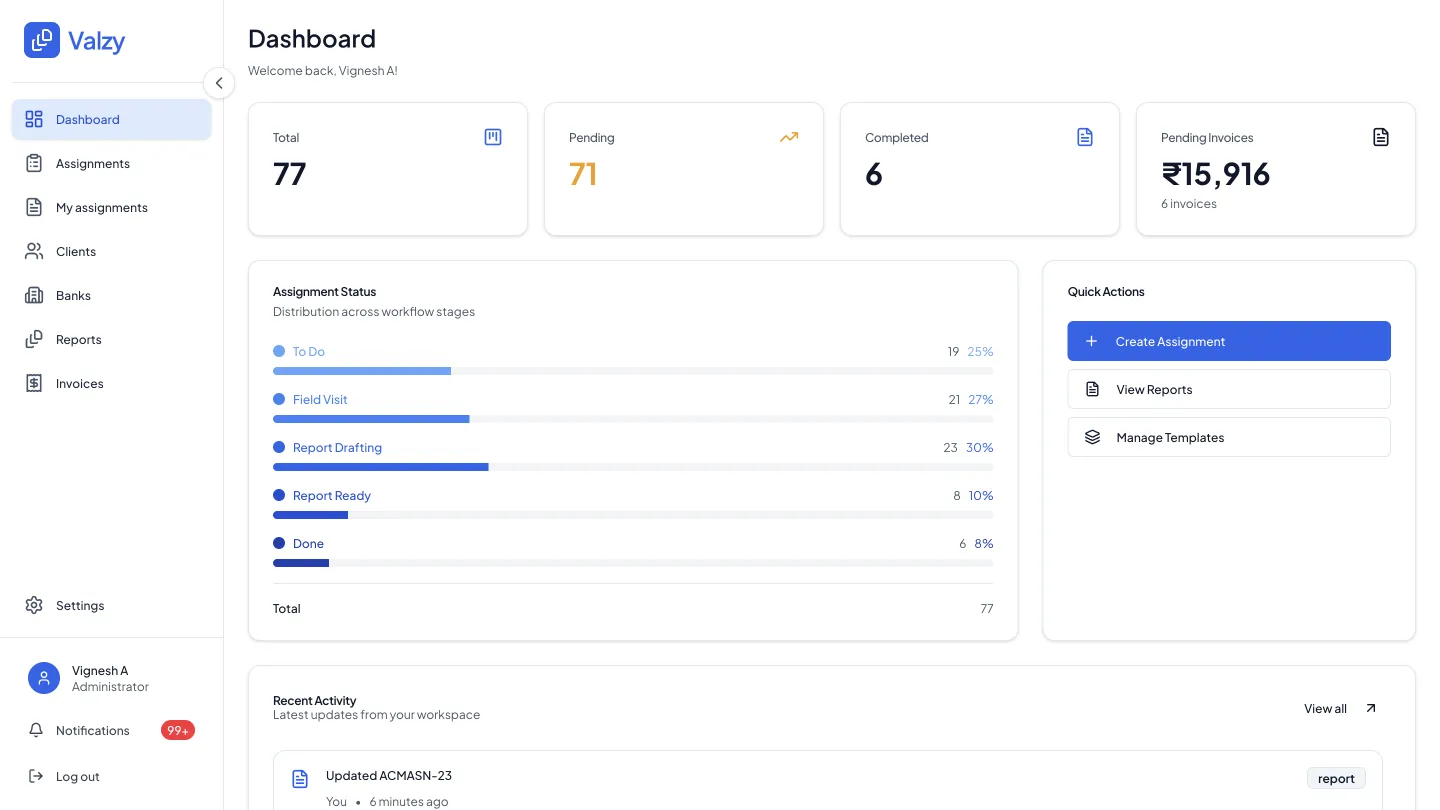Click the Invoices dollar icon

pyautogui.click(x=34, y=383)
